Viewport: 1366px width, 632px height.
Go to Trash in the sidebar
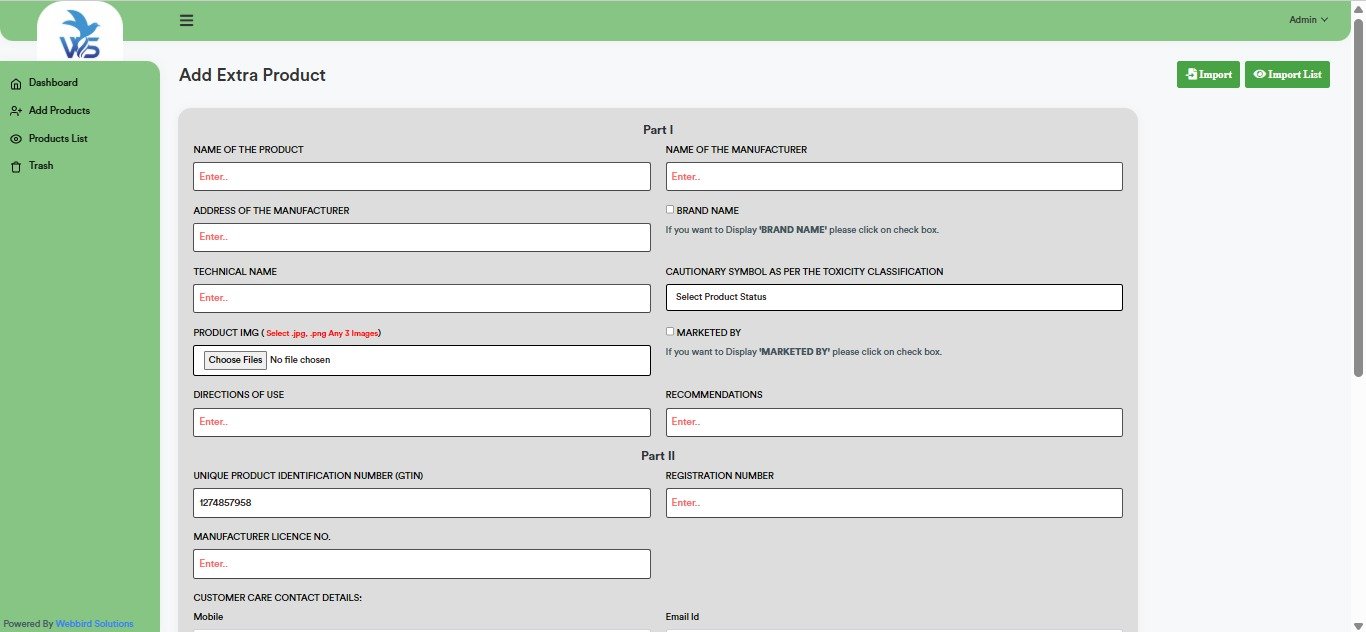[41, 166]
